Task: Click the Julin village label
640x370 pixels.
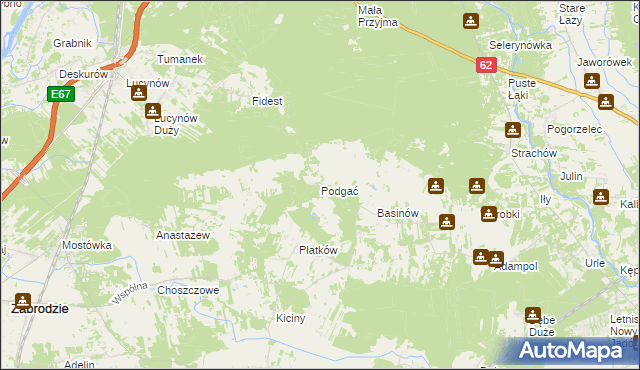Action: (x=571, y=176)
